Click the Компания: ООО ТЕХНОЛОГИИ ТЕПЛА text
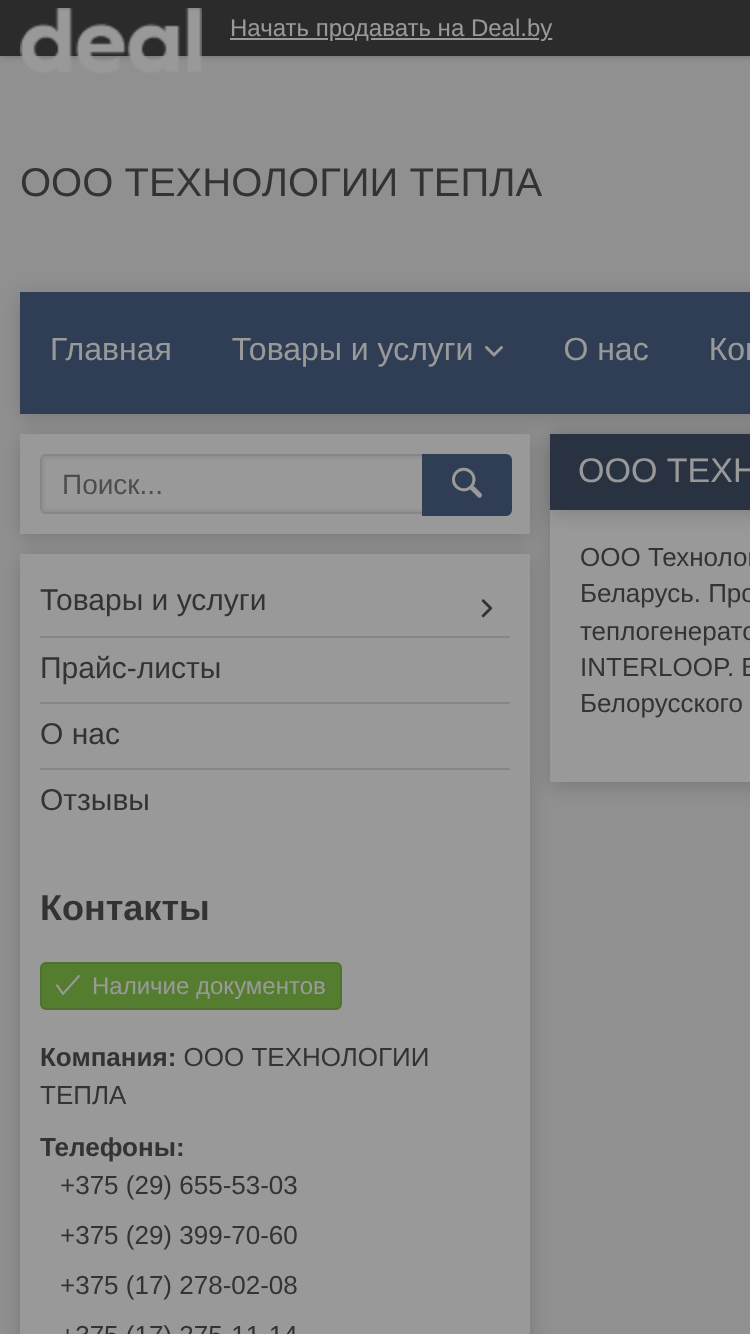 (235, 1077)
